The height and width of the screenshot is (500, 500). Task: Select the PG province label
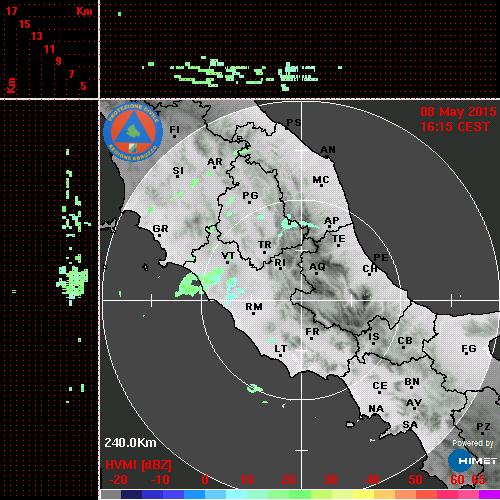pos(250,195)
